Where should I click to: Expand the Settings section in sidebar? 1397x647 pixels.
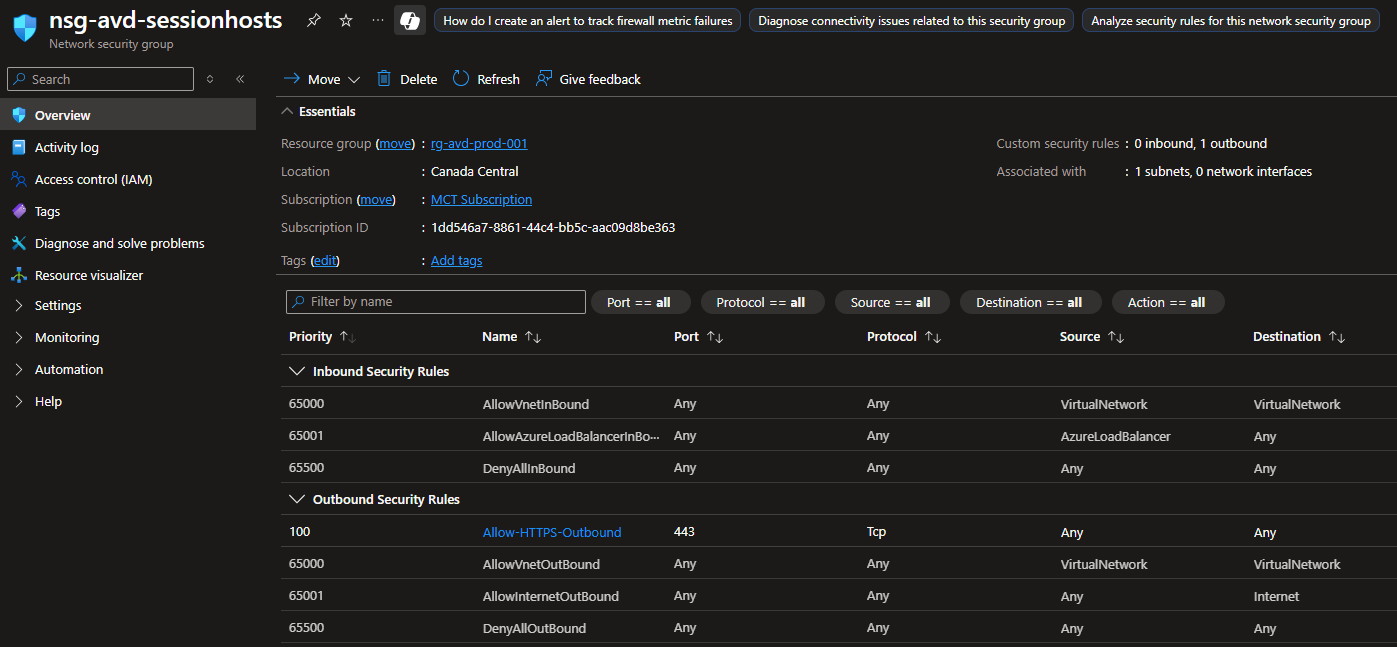pos(58,306)
